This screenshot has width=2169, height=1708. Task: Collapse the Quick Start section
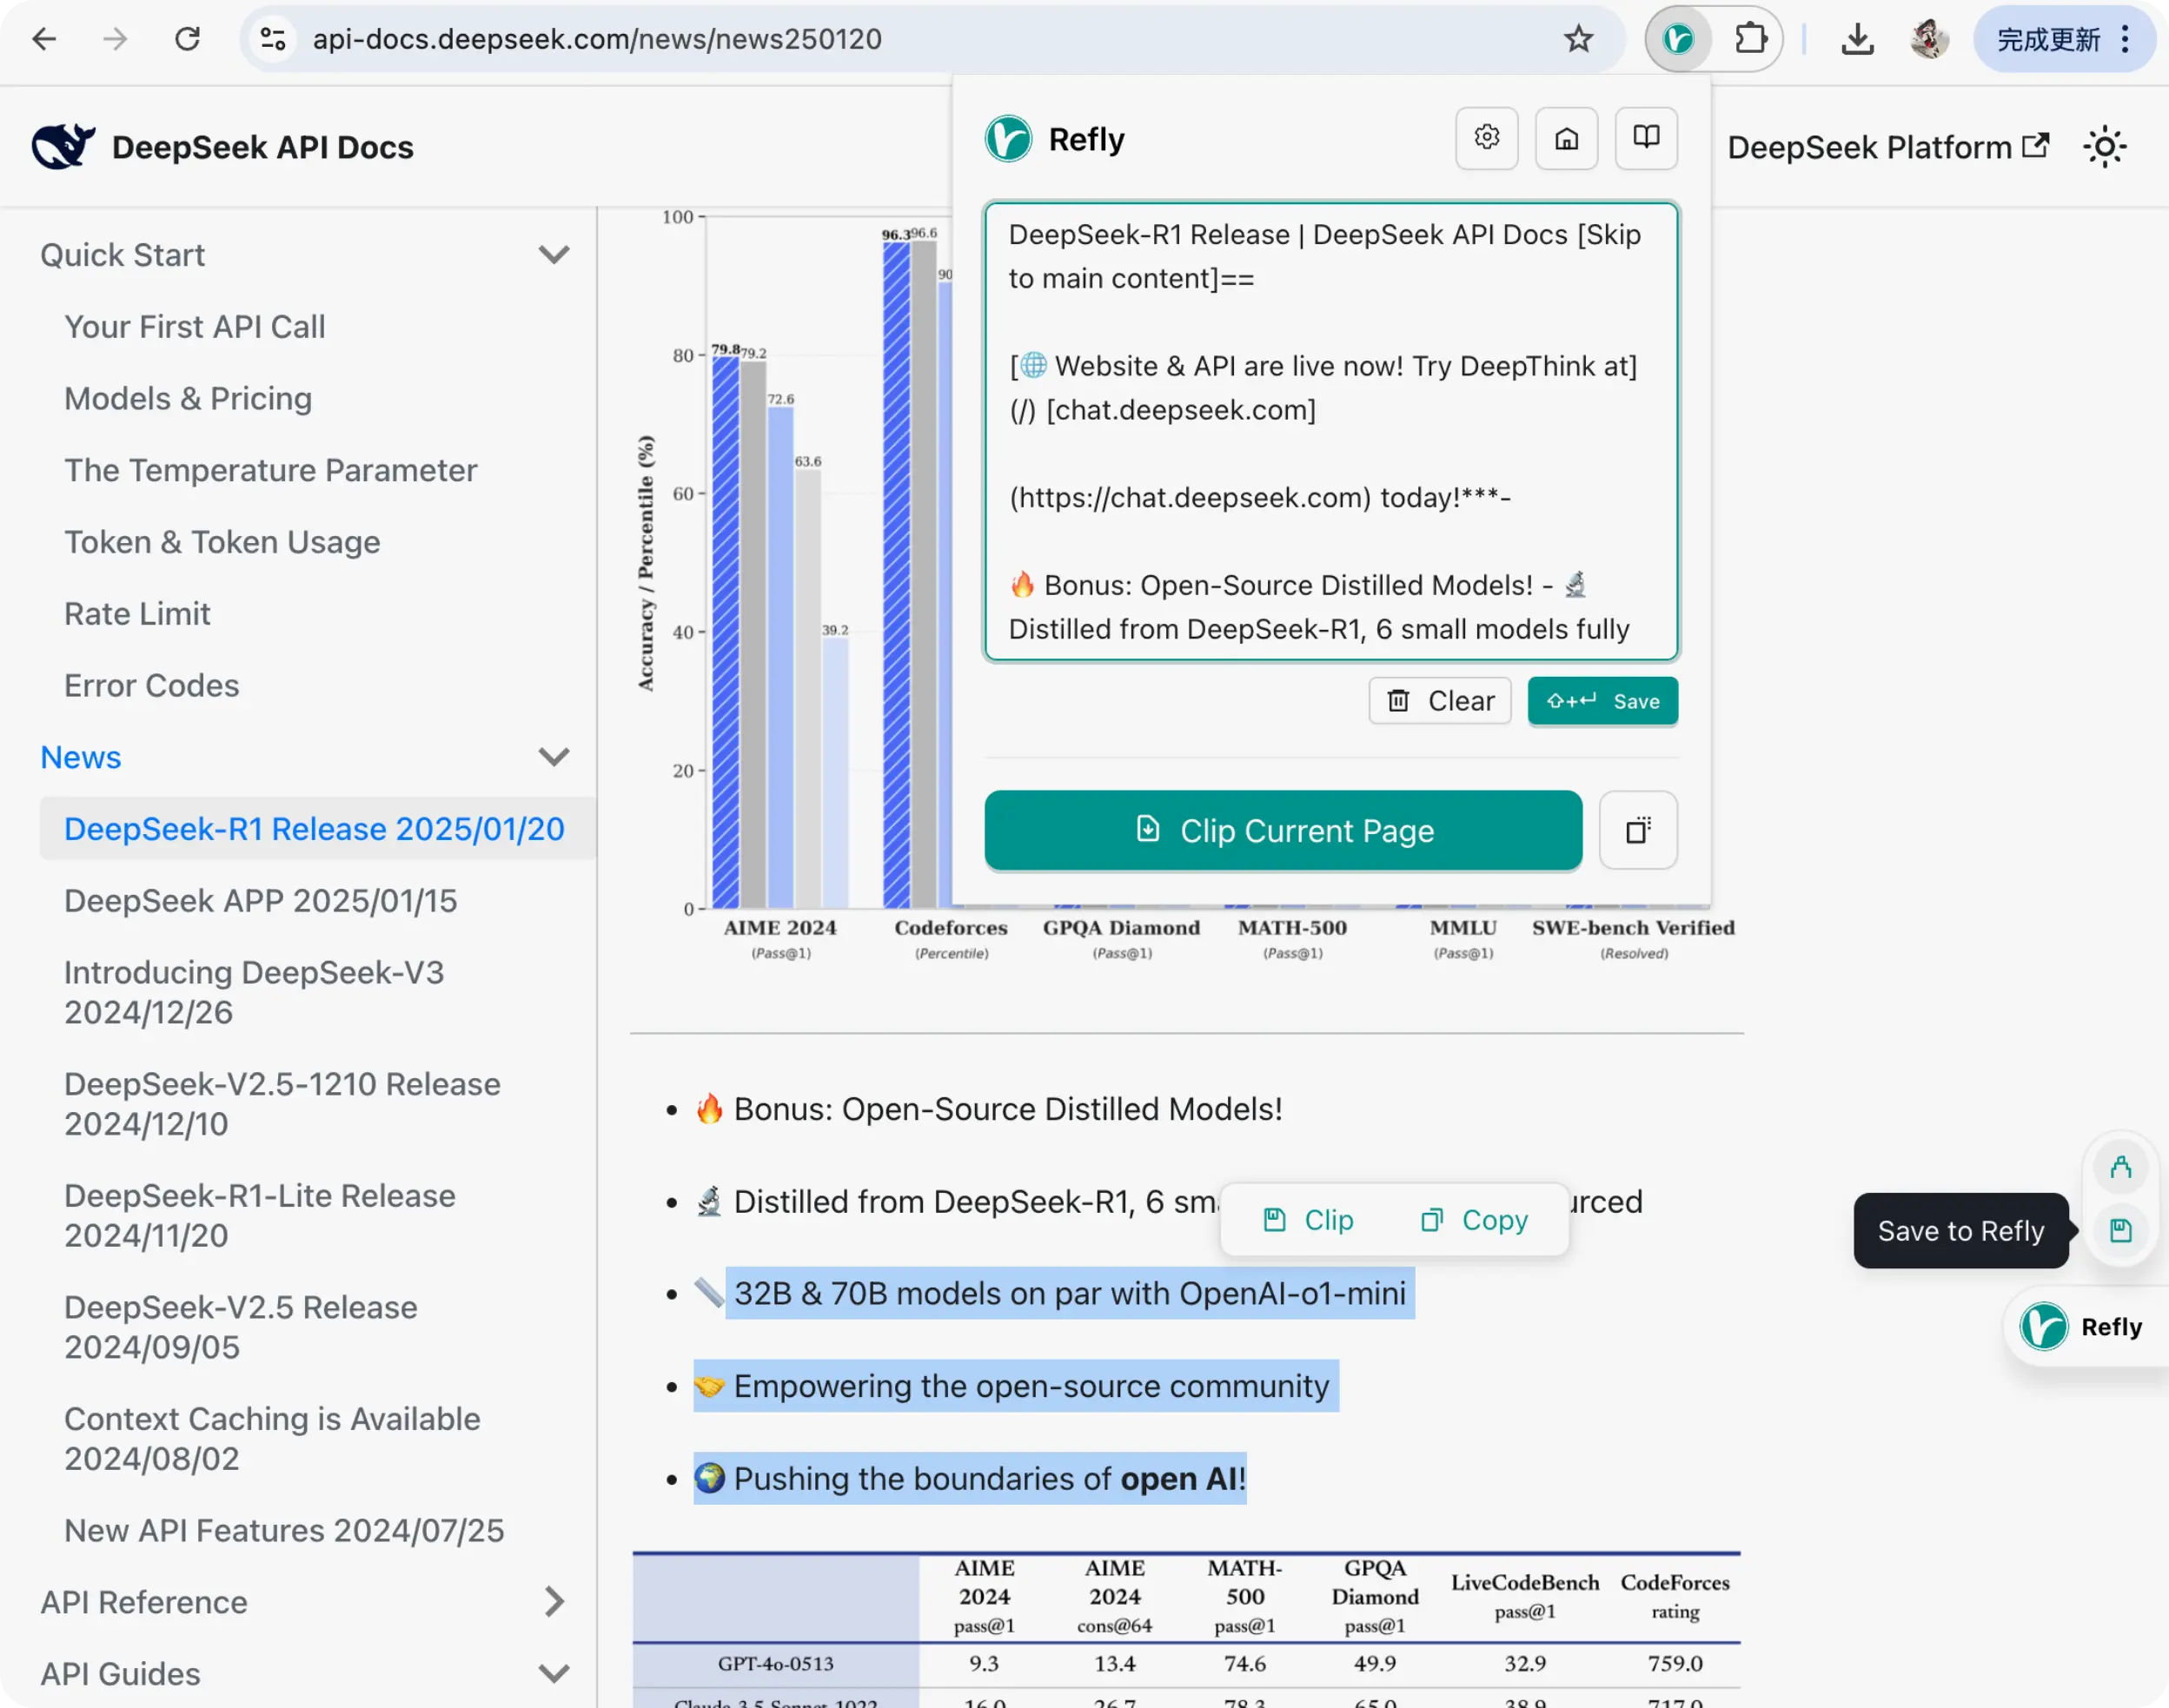(x=553, y=255)
